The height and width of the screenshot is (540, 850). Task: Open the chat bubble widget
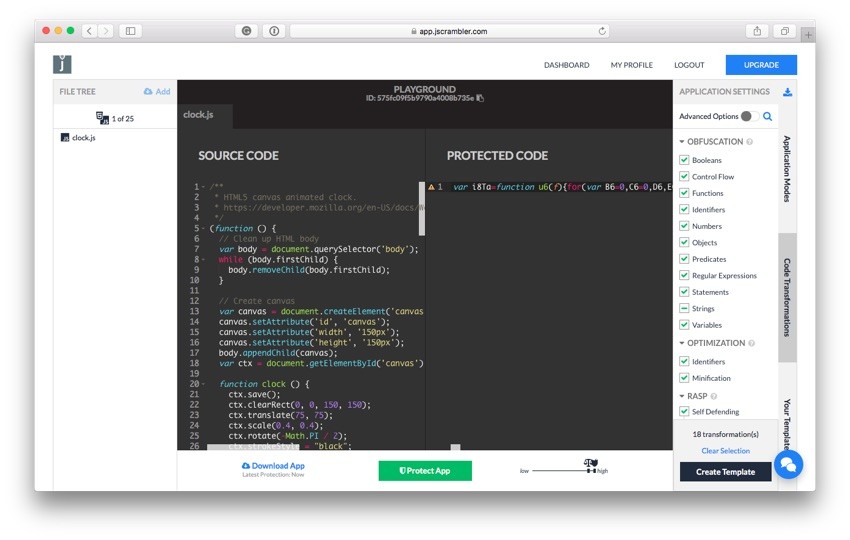click(x=788, y=465)
